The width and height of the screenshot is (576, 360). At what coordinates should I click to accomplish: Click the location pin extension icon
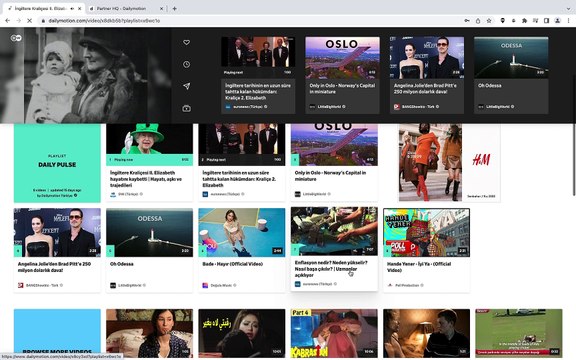(502, 21)
